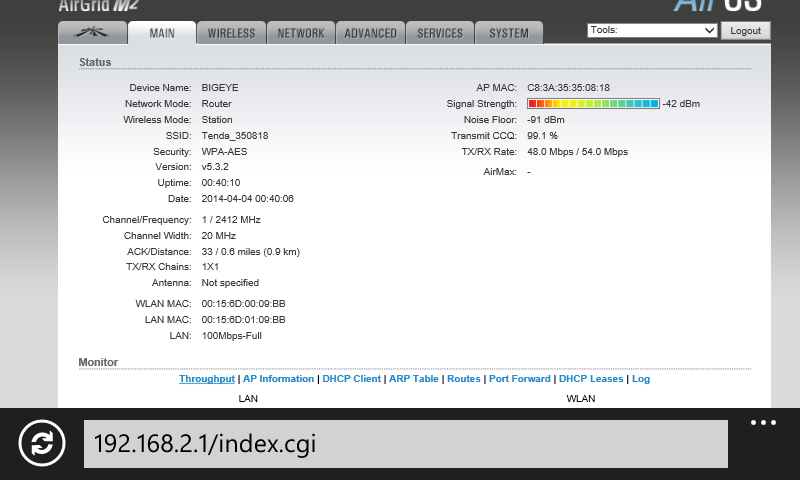Focus the address bar showing 192.168.2.1/index.cgi
The height and width of the screenshot is (480, 800).
point(406,444)
